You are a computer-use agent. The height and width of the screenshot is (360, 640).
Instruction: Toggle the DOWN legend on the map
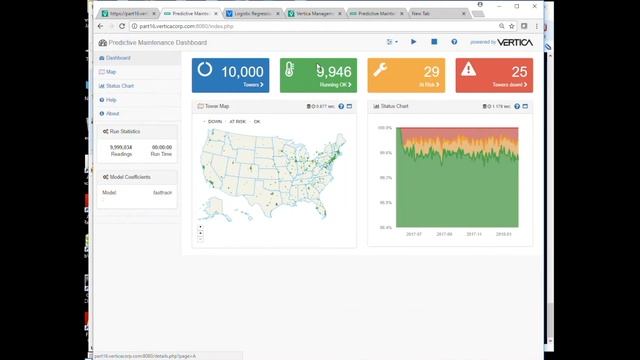(x=213, y=122)
